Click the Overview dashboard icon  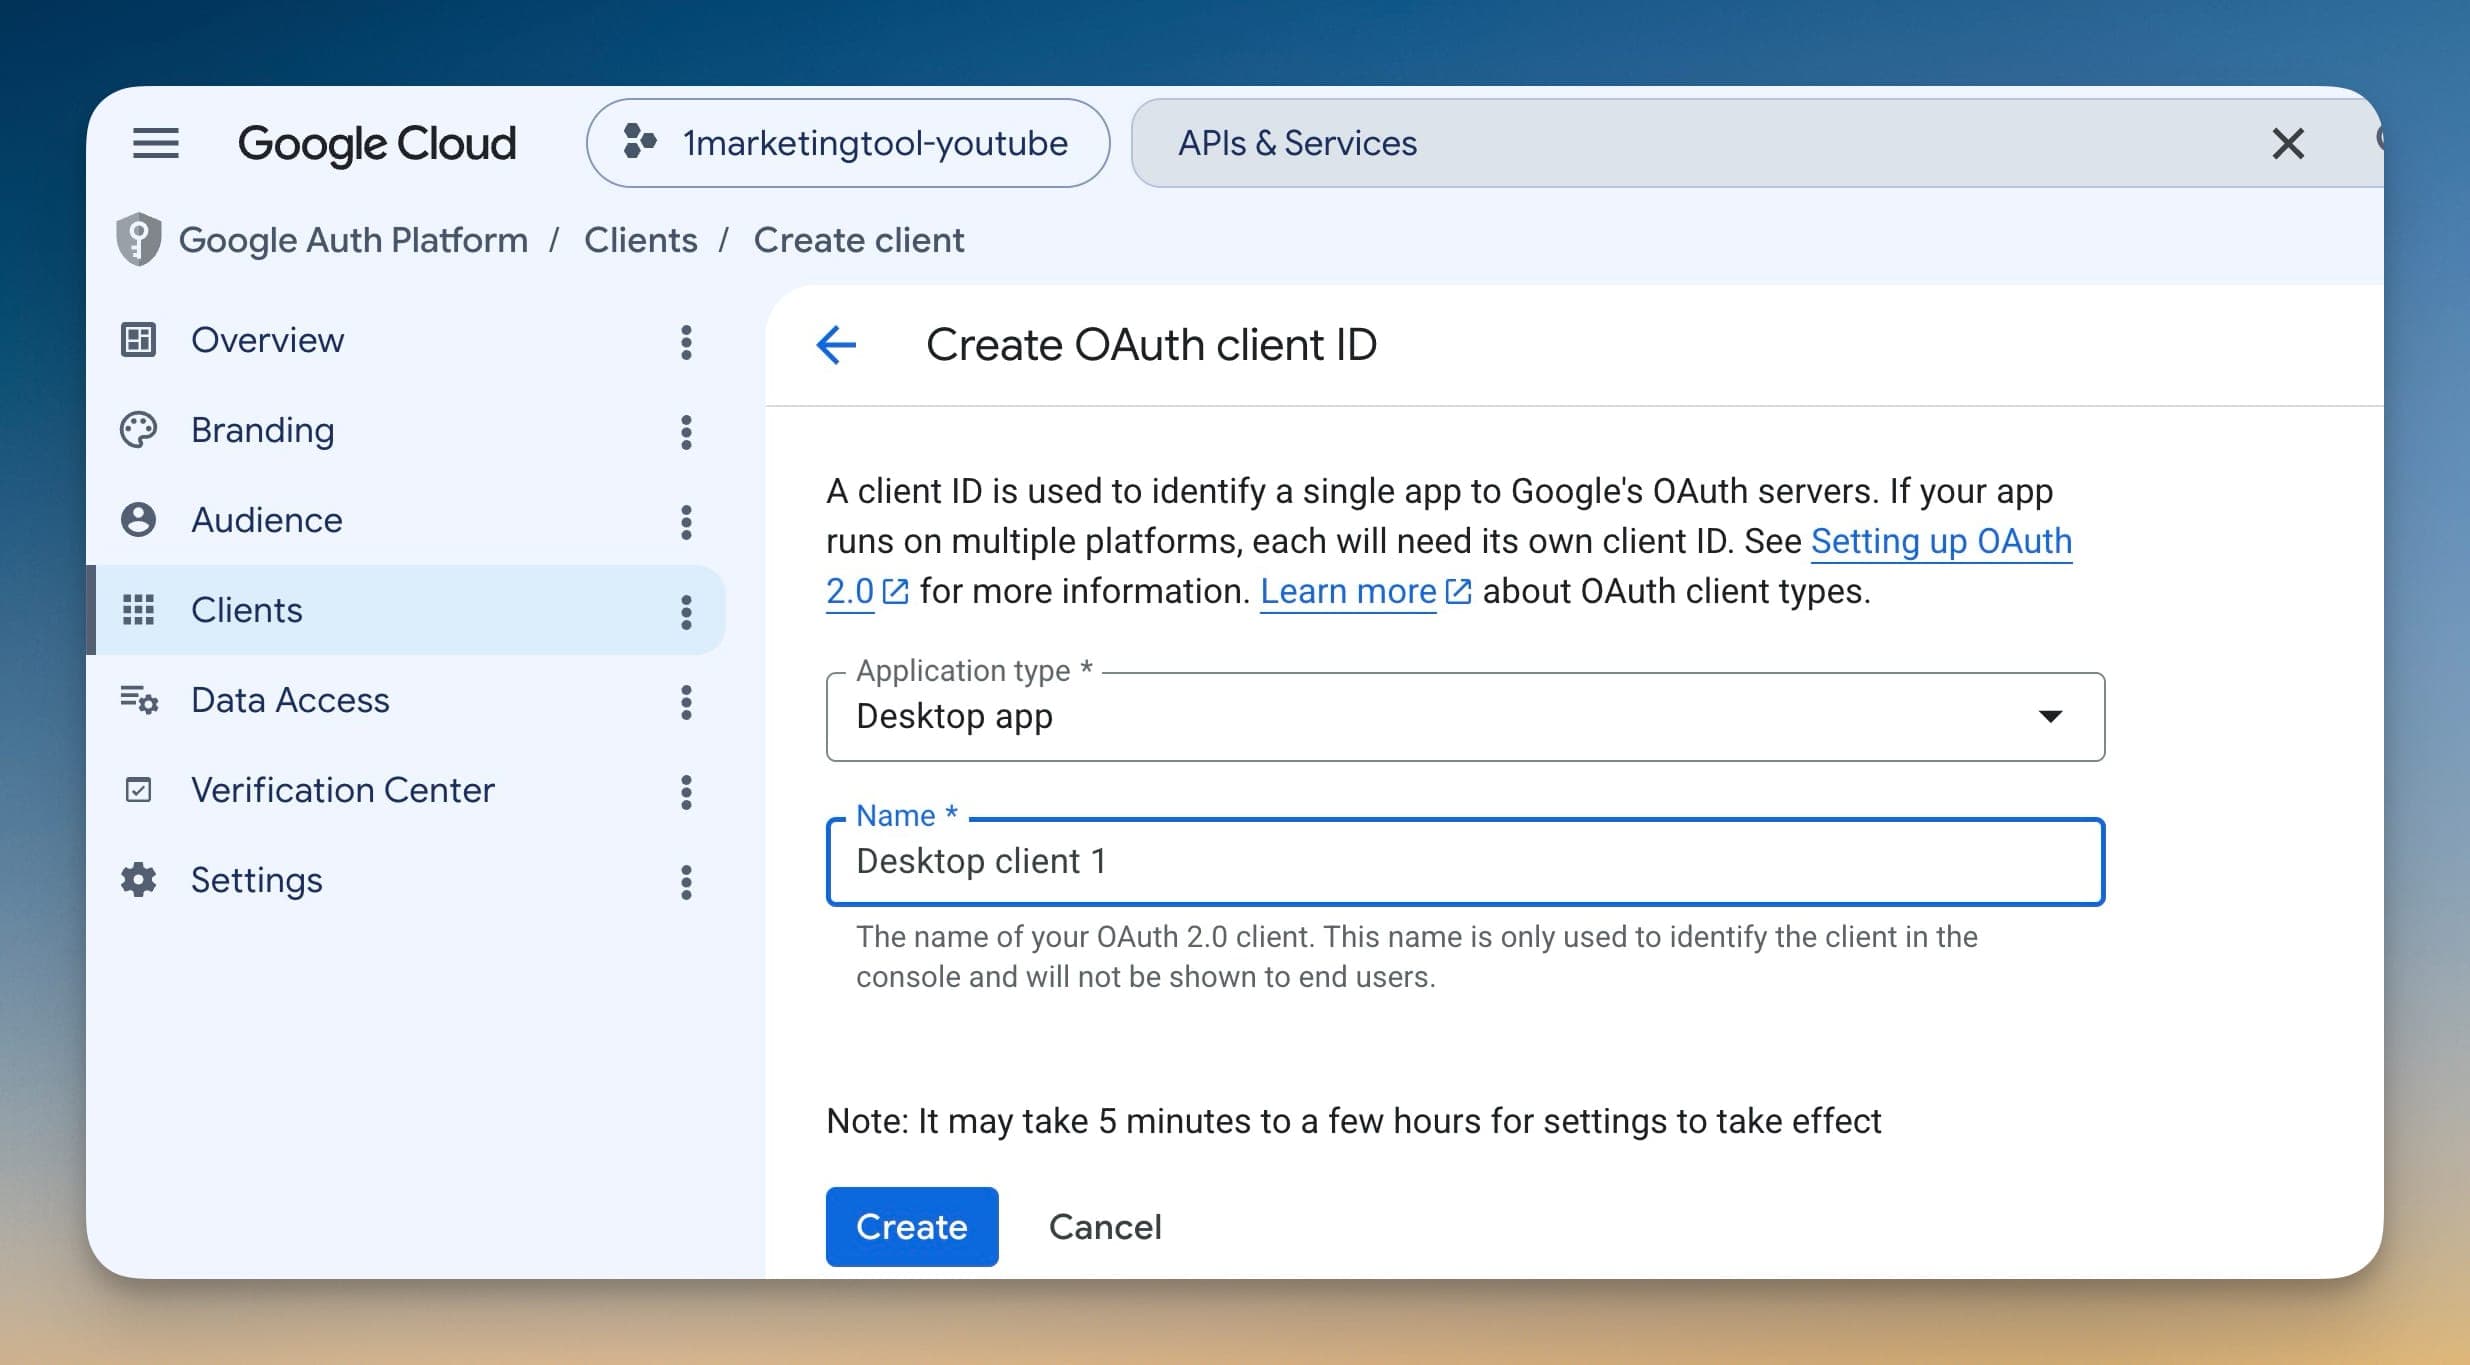(x=138, y=340)
